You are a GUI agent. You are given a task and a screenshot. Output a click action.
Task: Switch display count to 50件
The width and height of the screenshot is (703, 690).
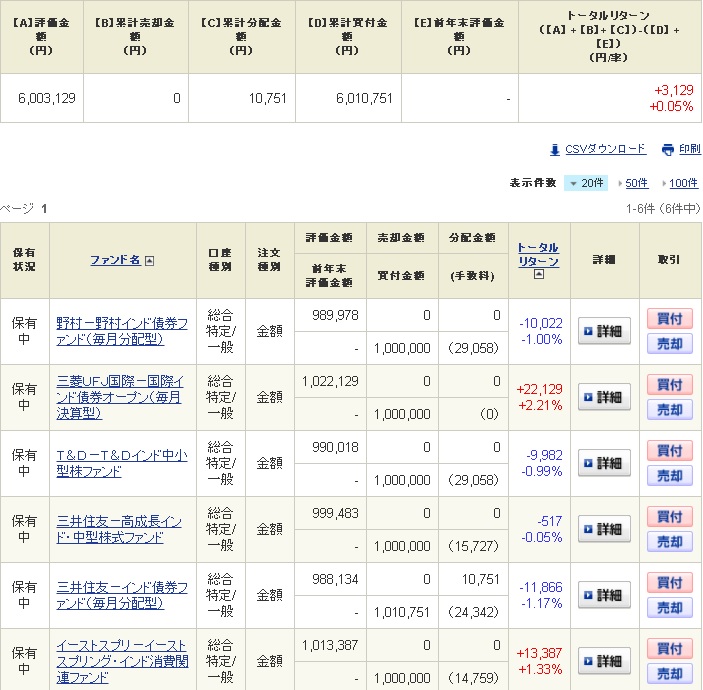636,183
